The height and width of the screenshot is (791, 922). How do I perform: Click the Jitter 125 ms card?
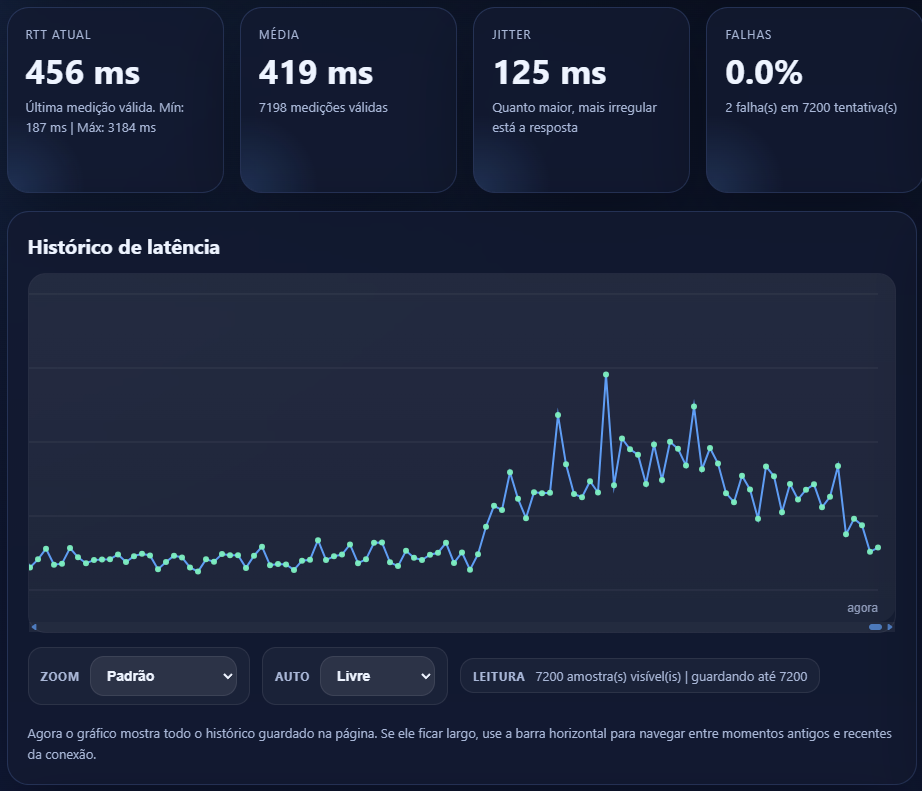click(x=581, y=100)
